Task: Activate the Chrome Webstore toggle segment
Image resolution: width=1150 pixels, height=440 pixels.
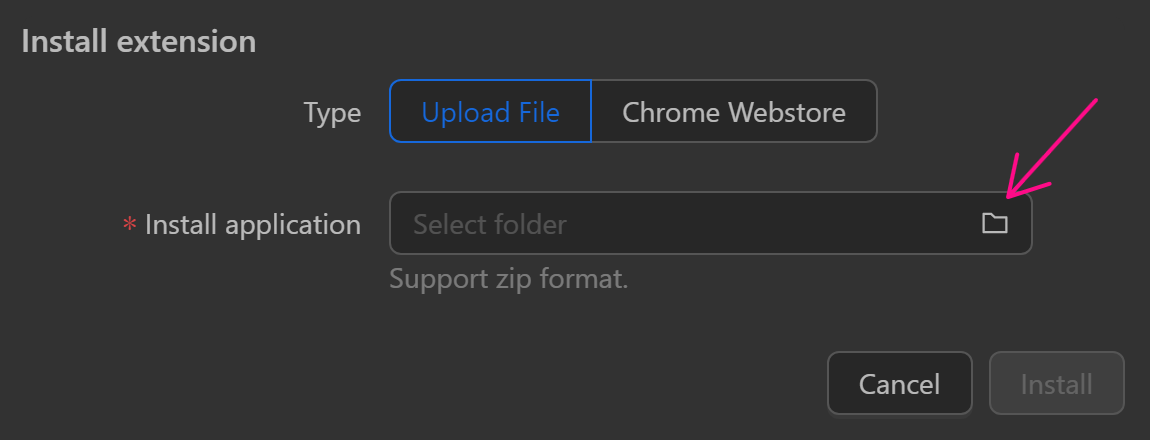Action: pos(734,112)
